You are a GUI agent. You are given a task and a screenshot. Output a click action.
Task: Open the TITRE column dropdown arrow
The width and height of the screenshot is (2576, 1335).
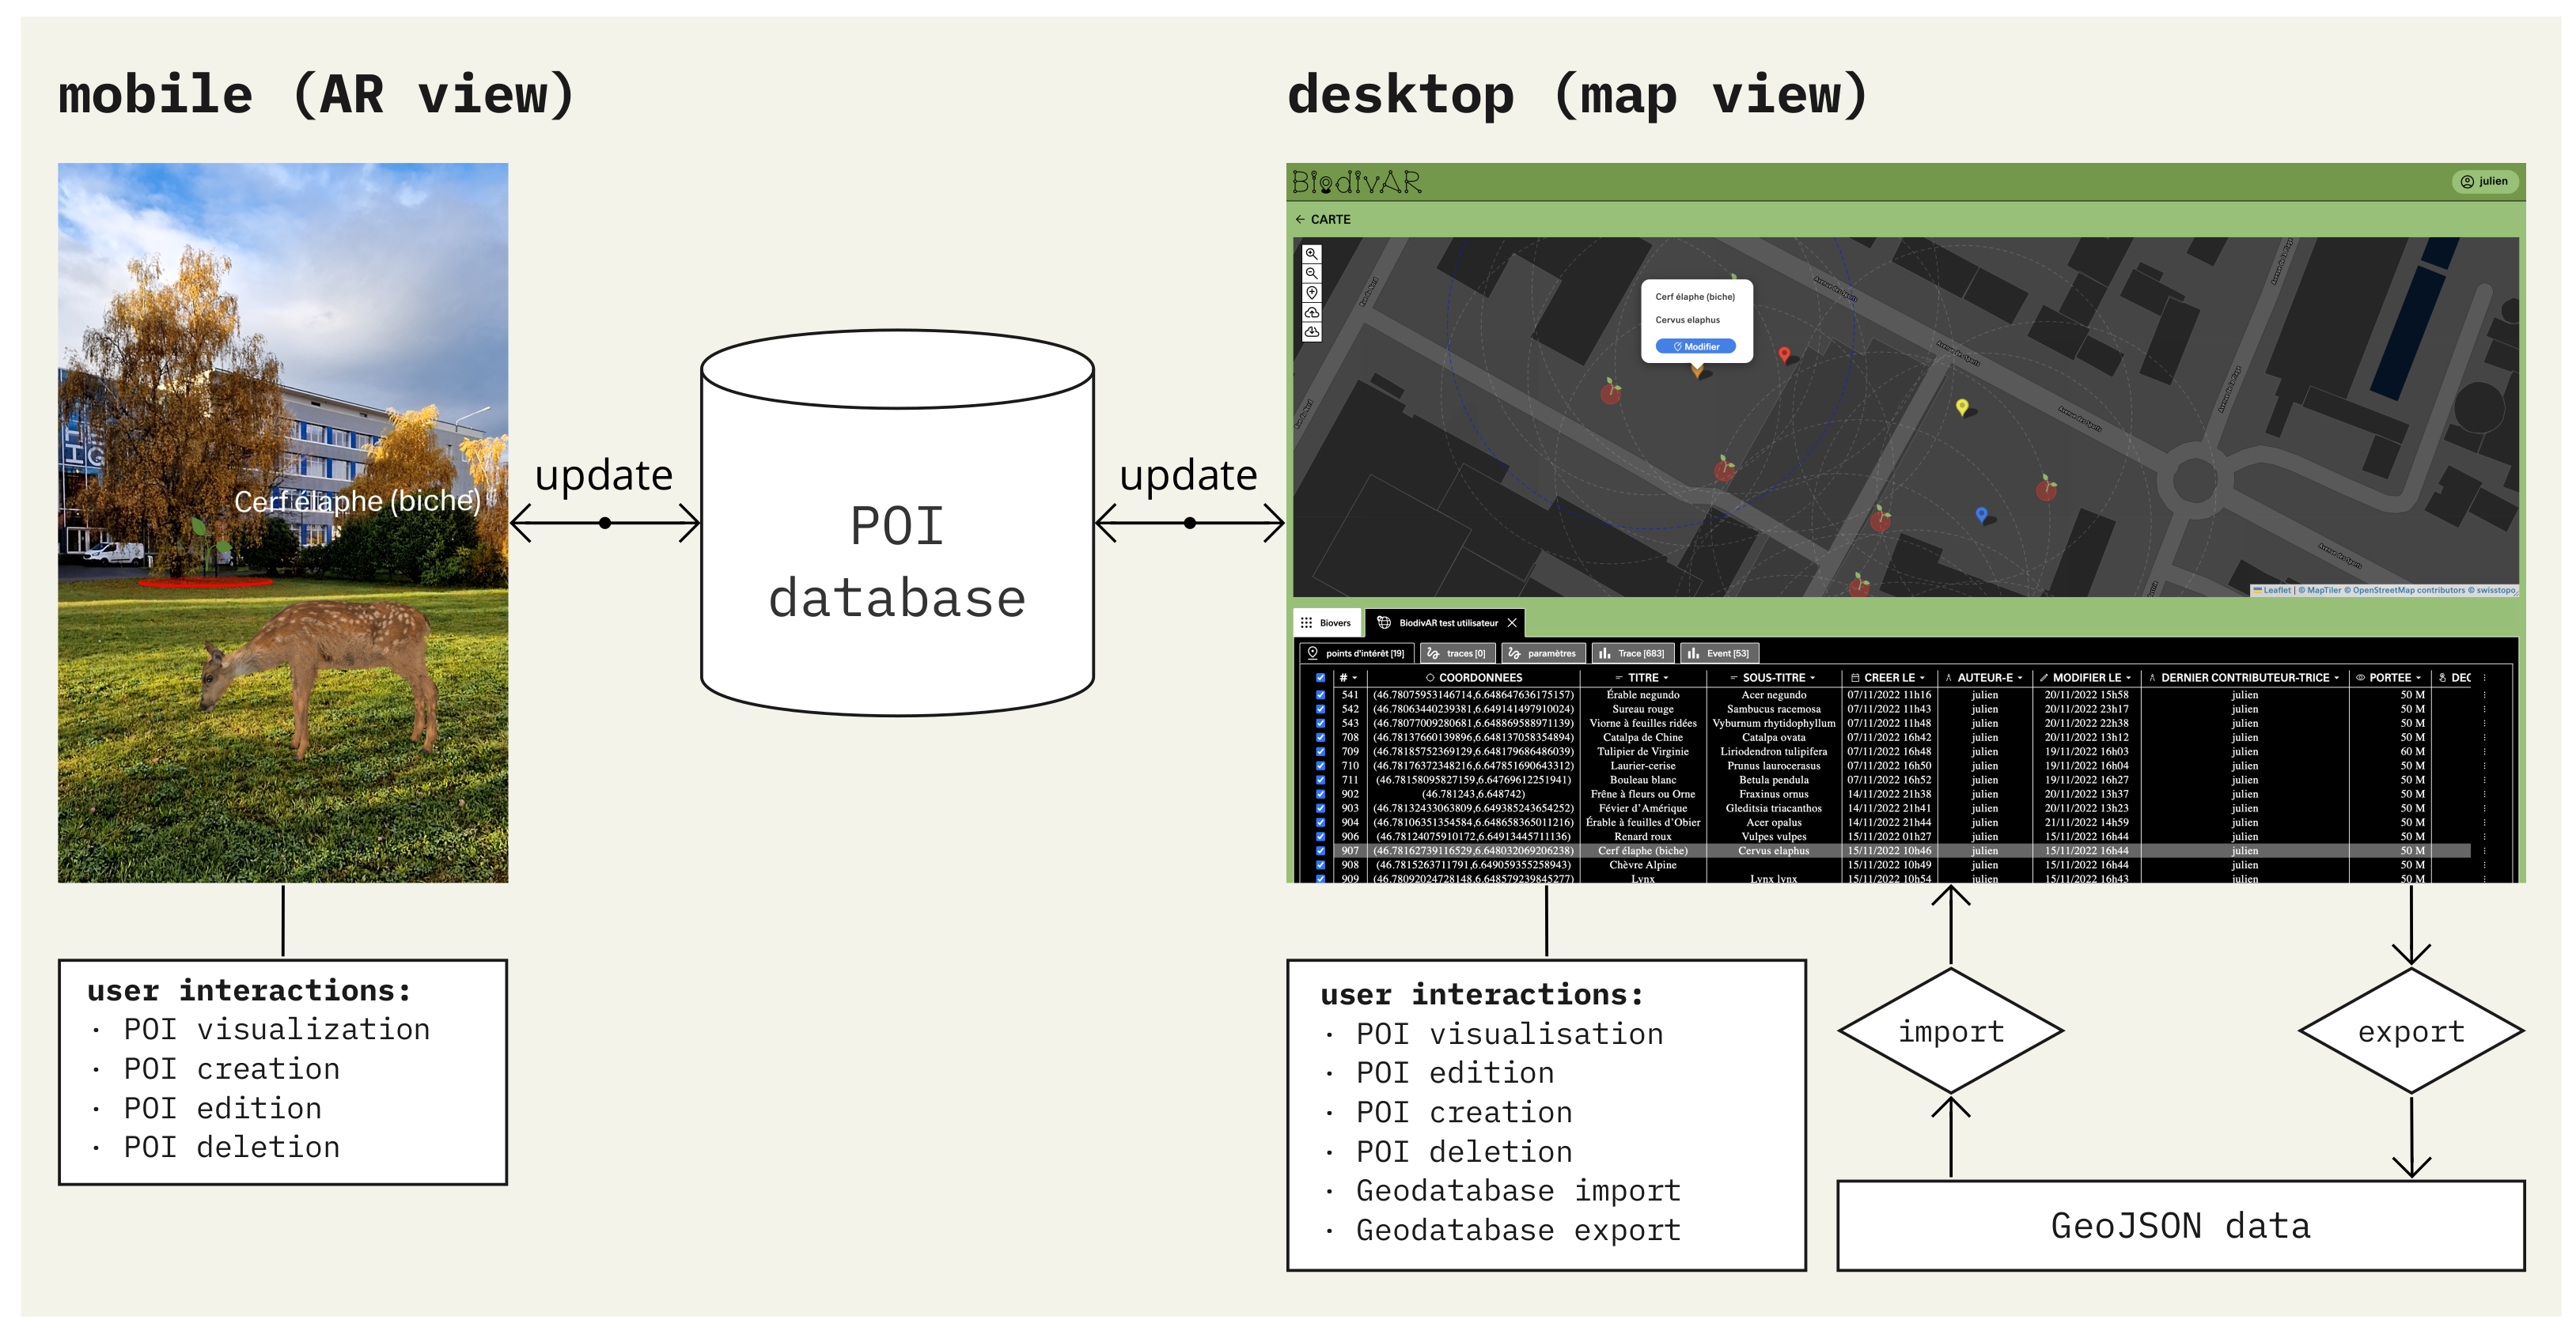tap(1666, 678)
